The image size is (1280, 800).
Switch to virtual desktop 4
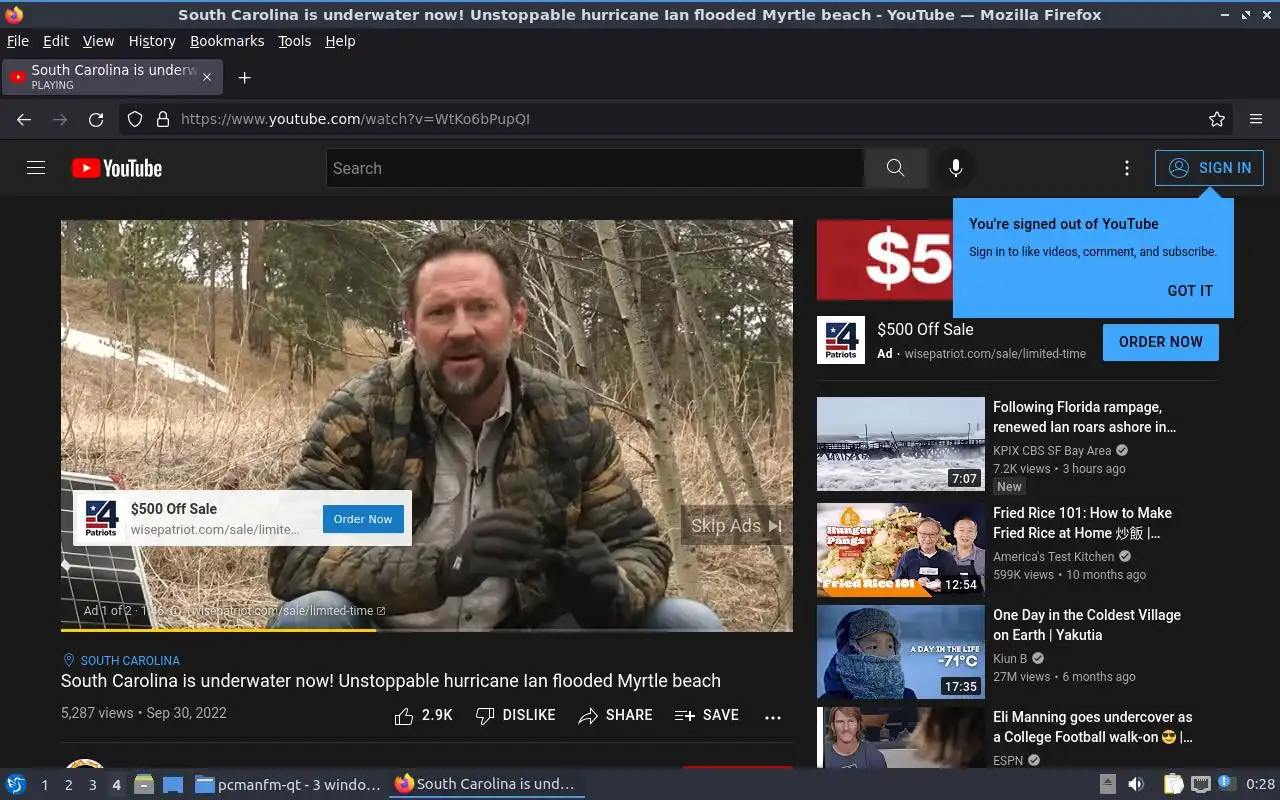tap(116, 785)
